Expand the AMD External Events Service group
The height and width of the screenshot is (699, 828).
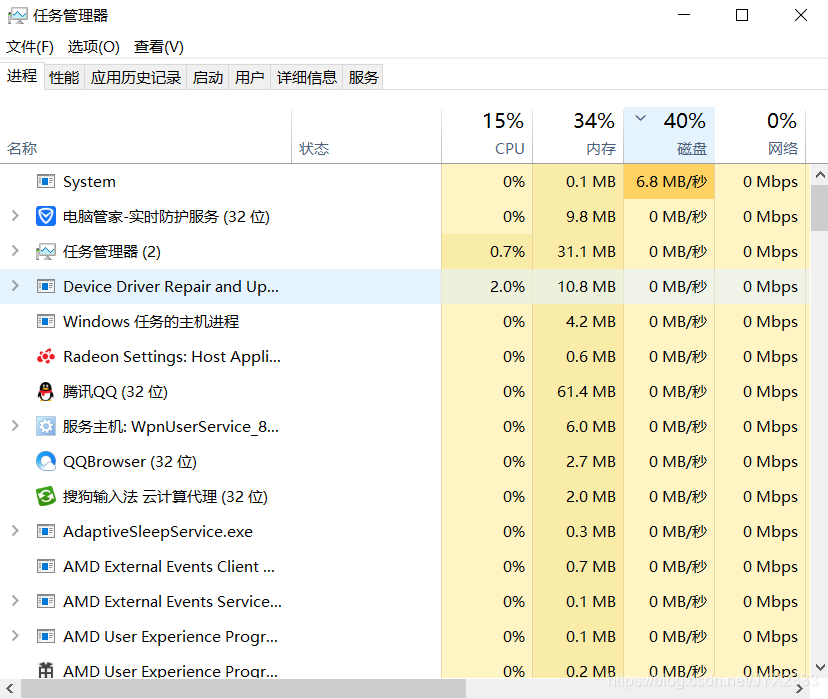click(x=15, y=600)
